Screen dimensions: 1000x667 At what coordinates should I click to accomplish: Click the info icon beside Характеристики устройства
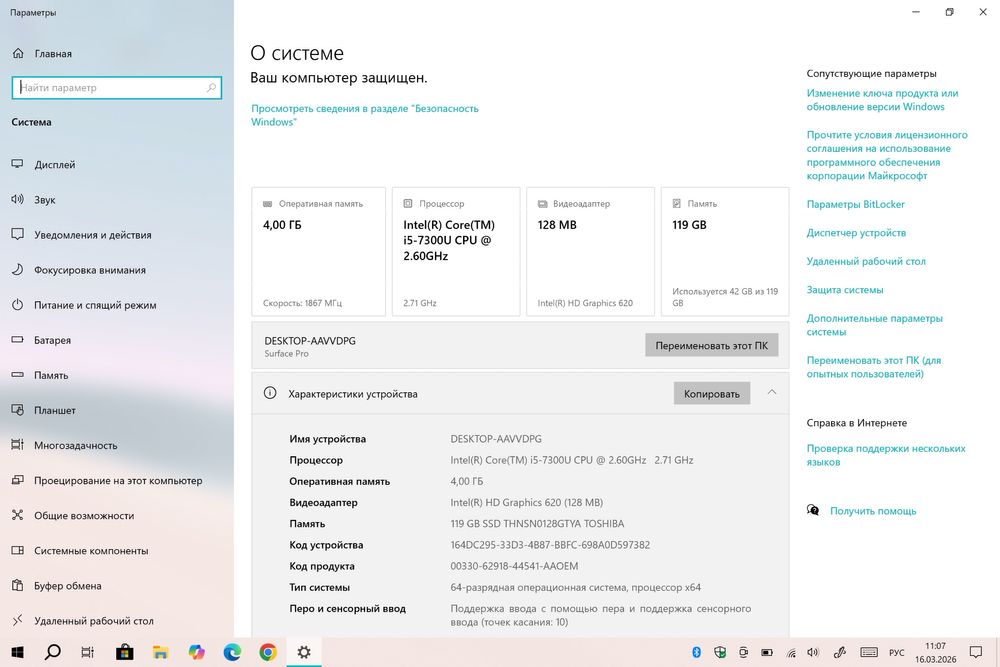pos(270,393)
